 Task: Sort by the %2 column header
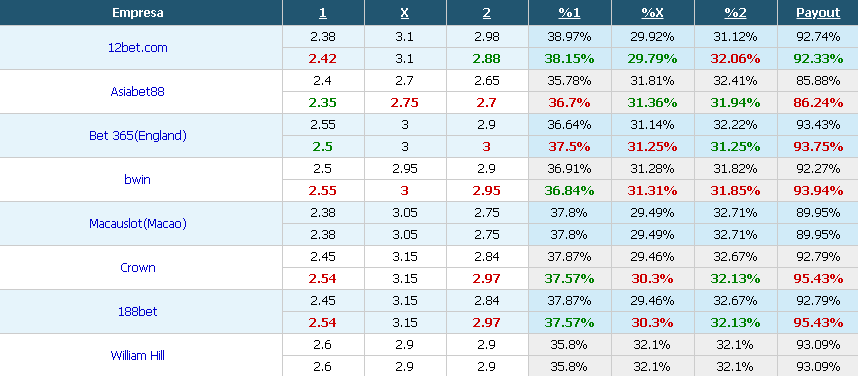coord(735,13)
